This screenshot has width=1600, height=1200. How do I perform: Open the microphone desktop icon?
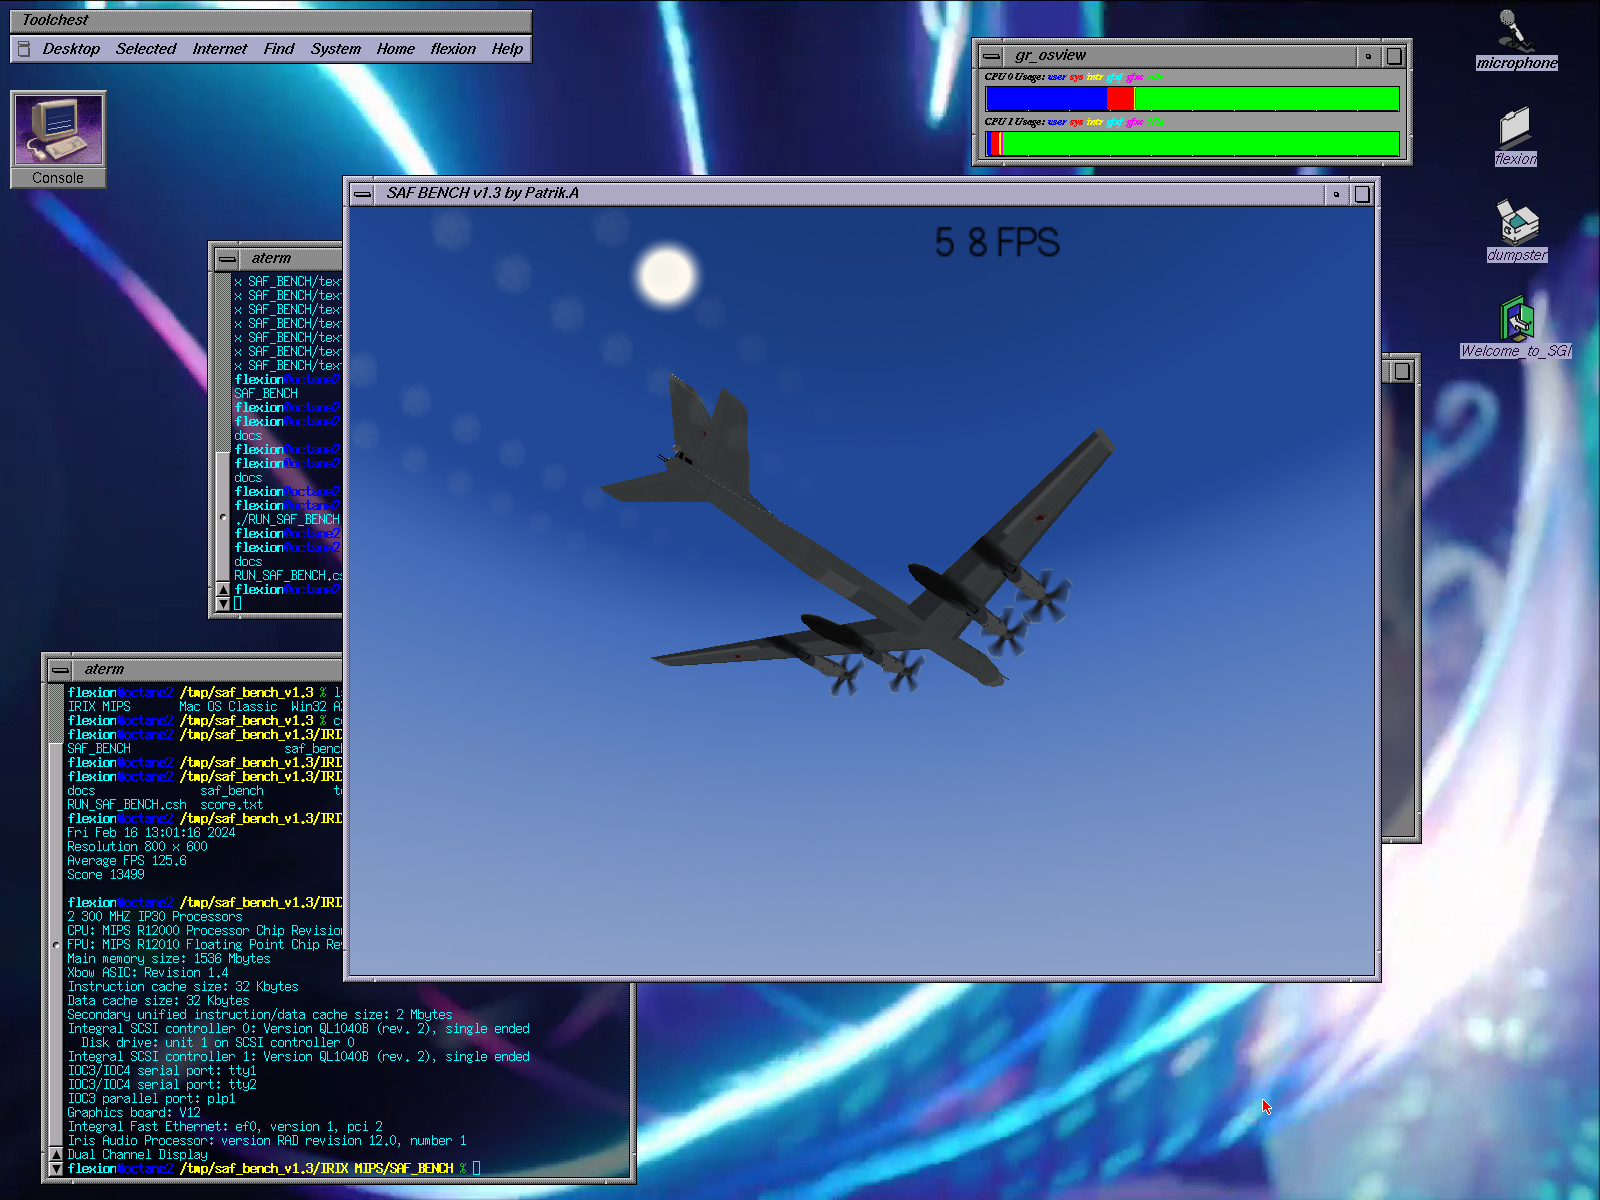point(1516,32)
